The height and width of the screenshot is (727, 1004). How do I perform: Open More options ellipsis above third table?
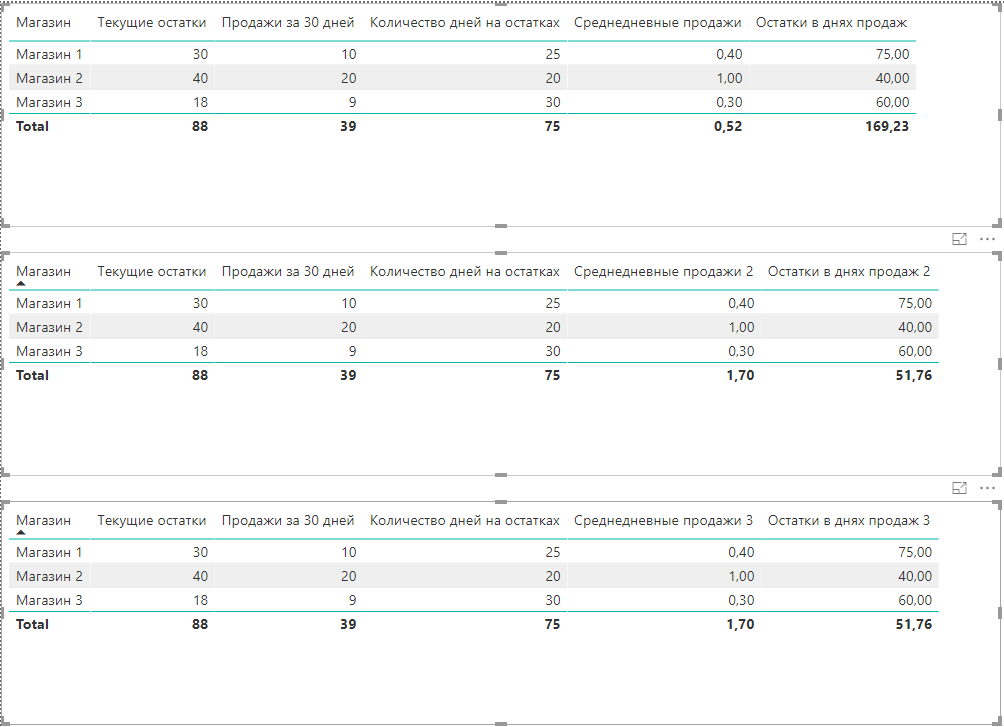(x=987, y=488)
